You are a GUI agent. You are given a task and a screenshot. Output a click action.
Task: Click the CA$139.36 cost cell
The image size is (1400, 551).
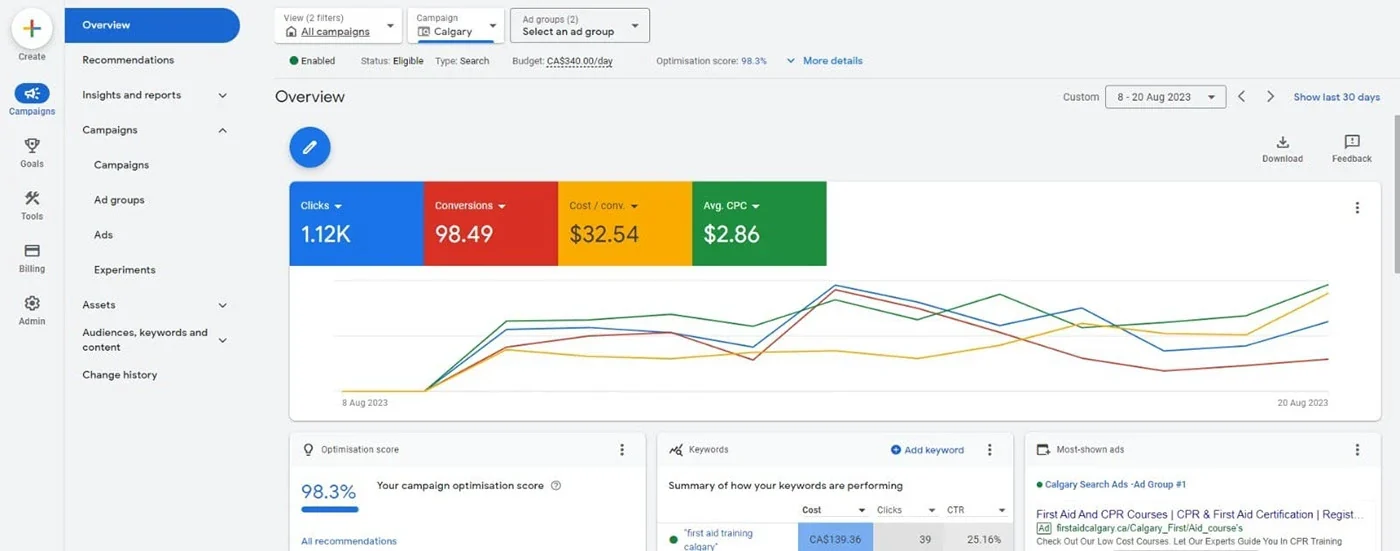pos(835,539)
